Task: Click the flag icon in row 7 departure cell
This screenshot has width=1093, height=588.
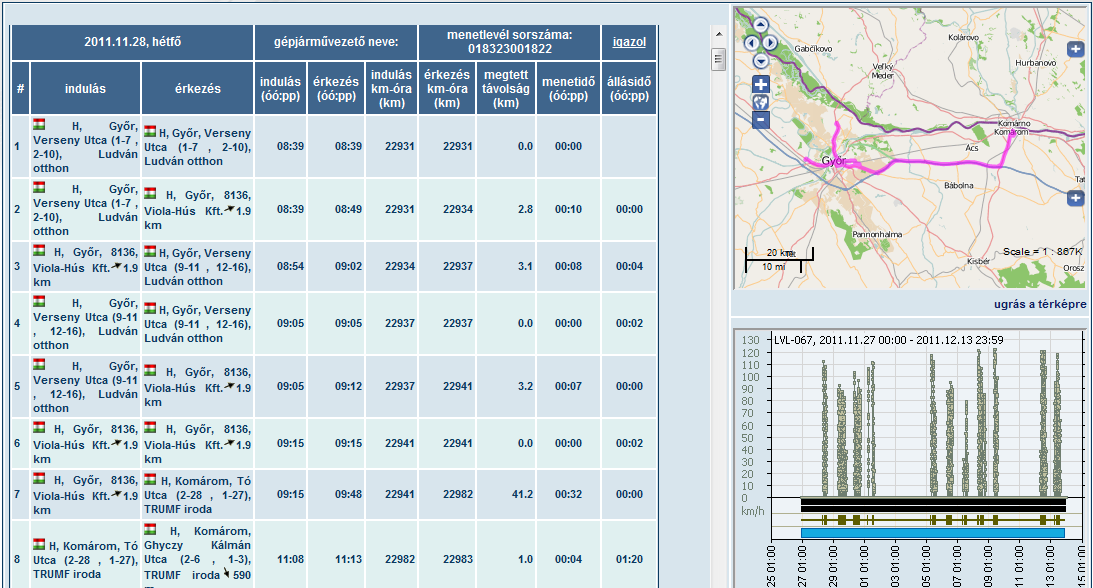Action: [39, 479]
